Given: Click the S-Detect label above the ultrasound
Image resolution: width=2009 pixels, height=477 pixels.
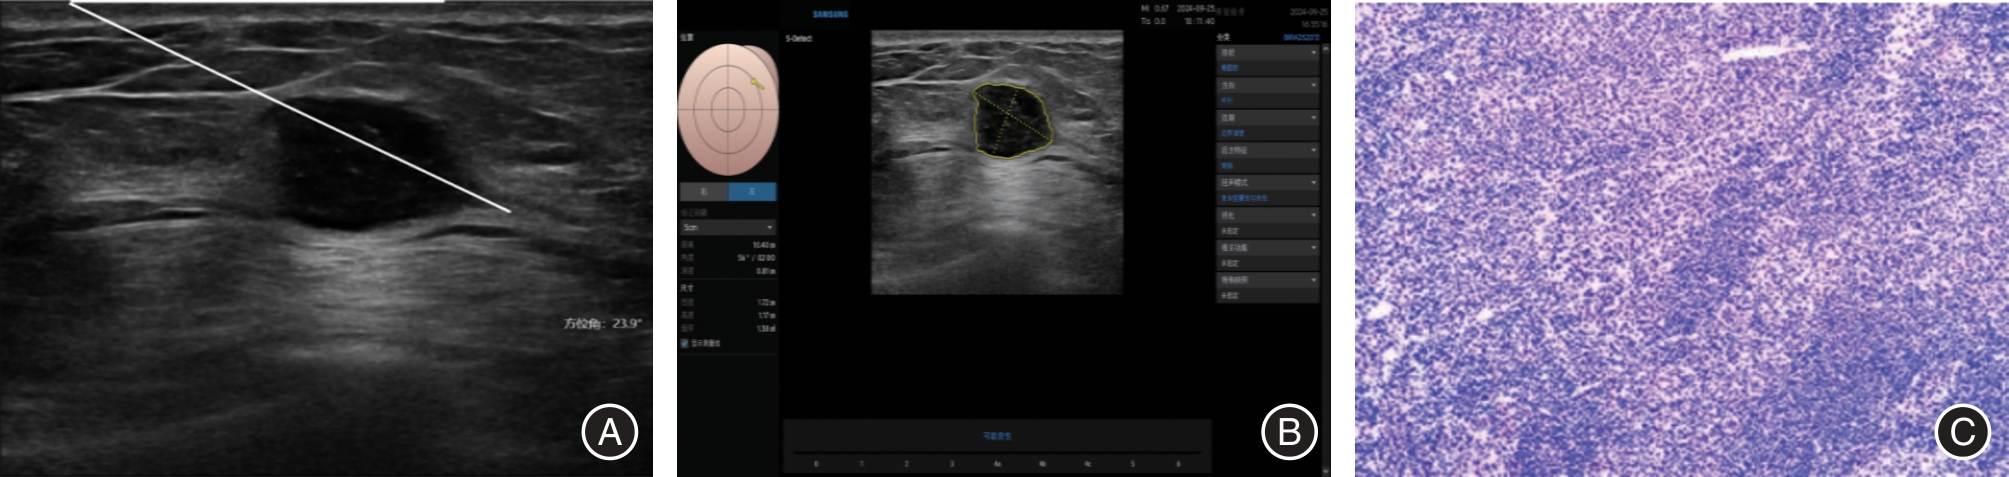Looking at the screenshot, I should coord(799,39).
